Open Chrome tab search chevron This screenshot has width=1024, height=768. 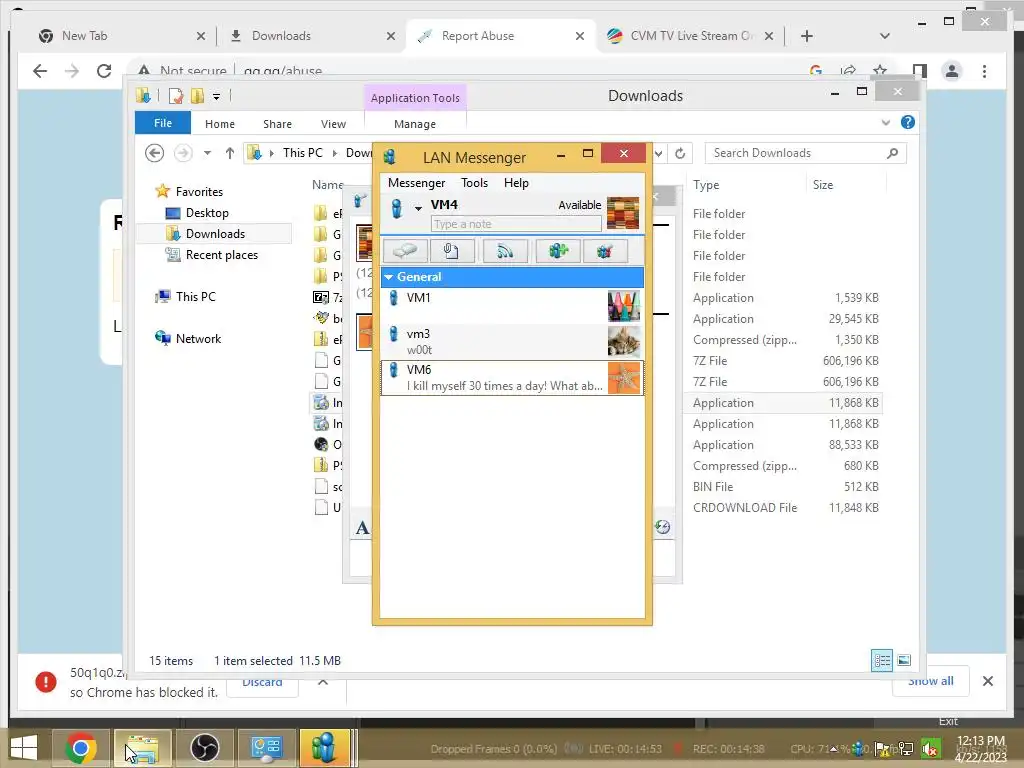884,36
